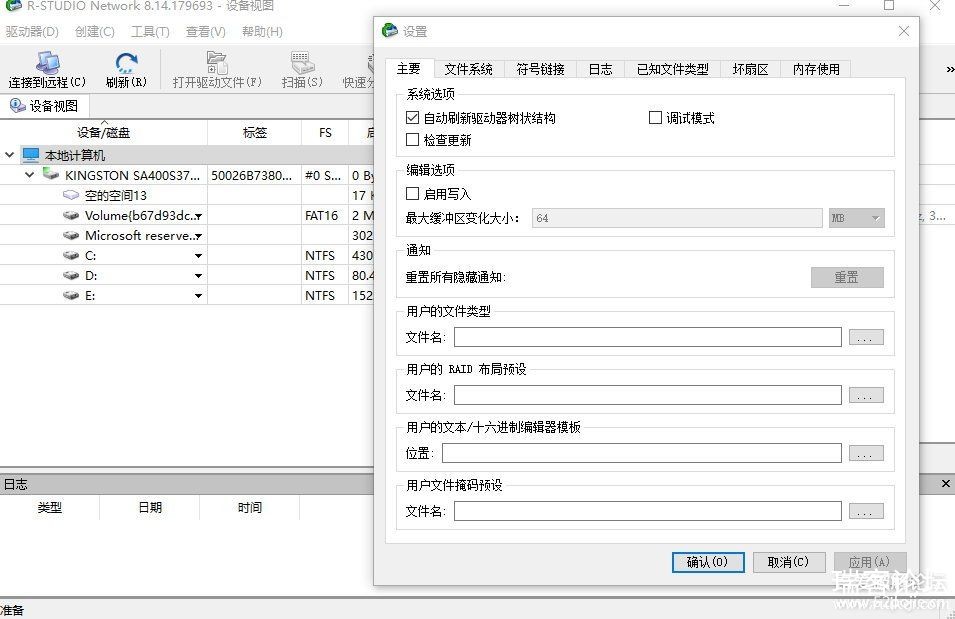
Task: Click the 确认(O) button
Action: coord(708,562)
